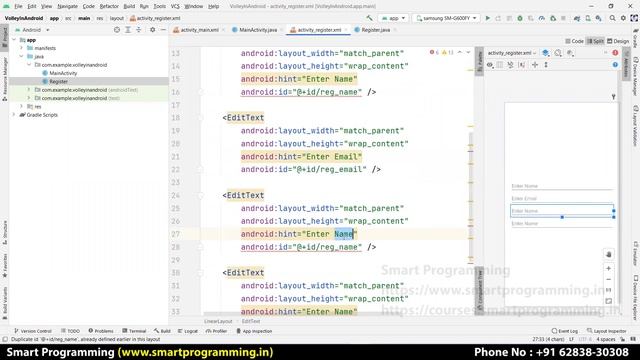This screenshot has width=640, height=360.
Task: Open the Profiler icon in the run toolbar
Action: coord(542,18)
